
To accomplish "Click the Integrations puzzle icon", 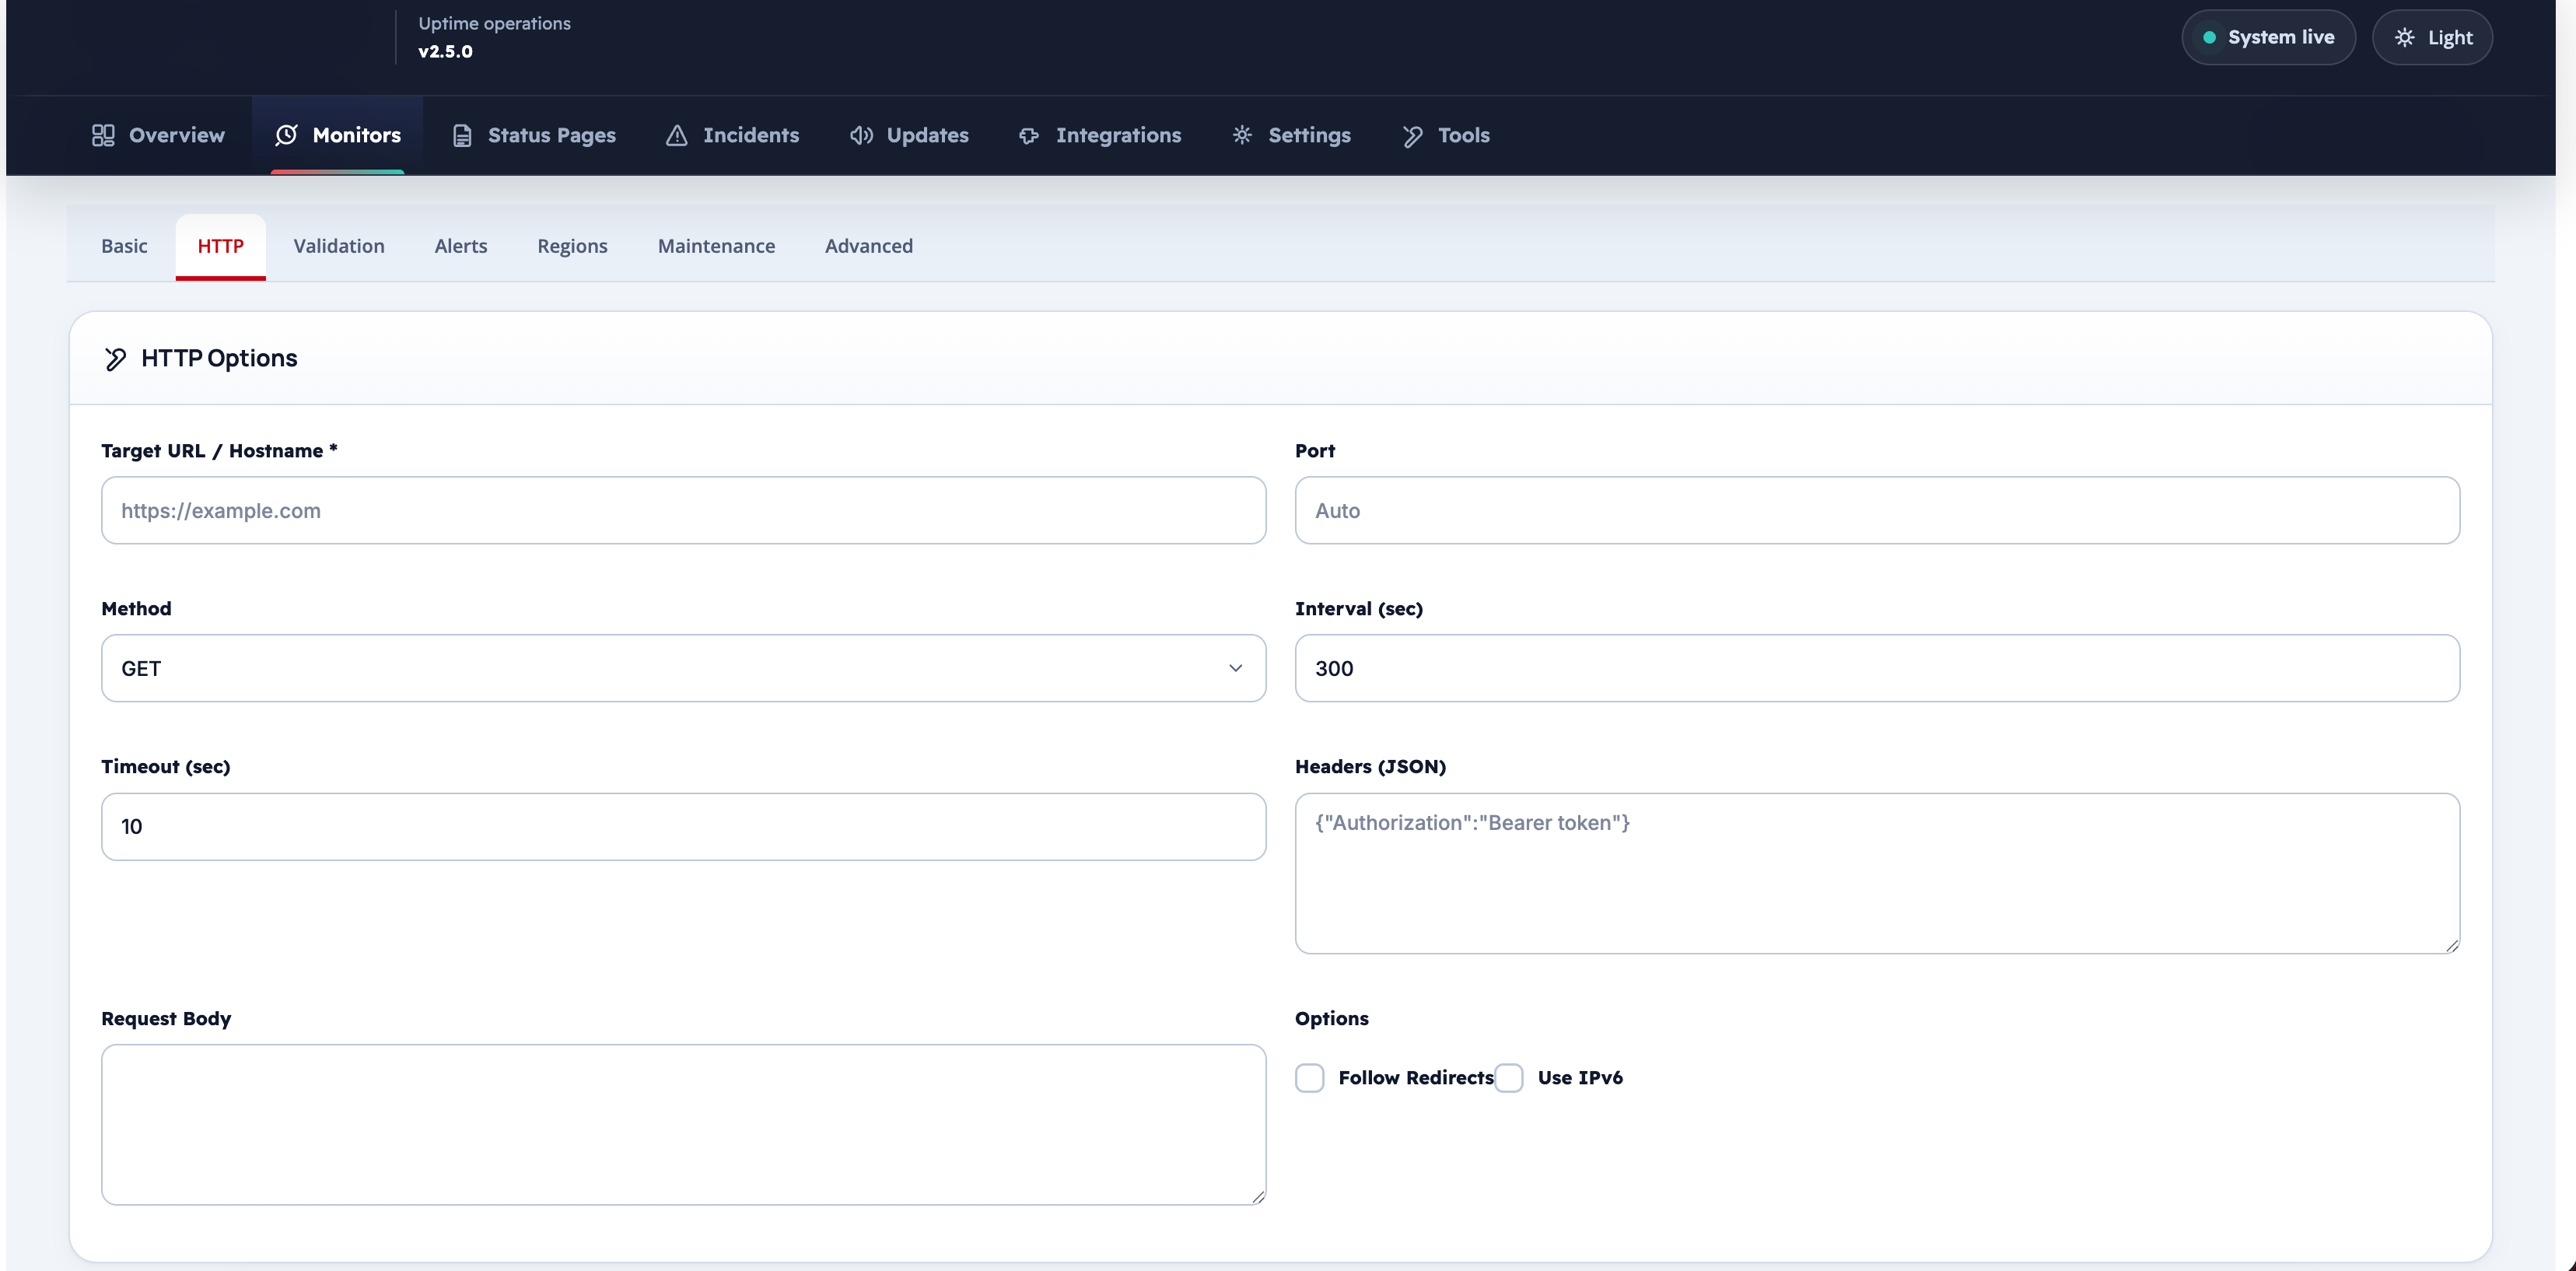I will pos(1029,135).
